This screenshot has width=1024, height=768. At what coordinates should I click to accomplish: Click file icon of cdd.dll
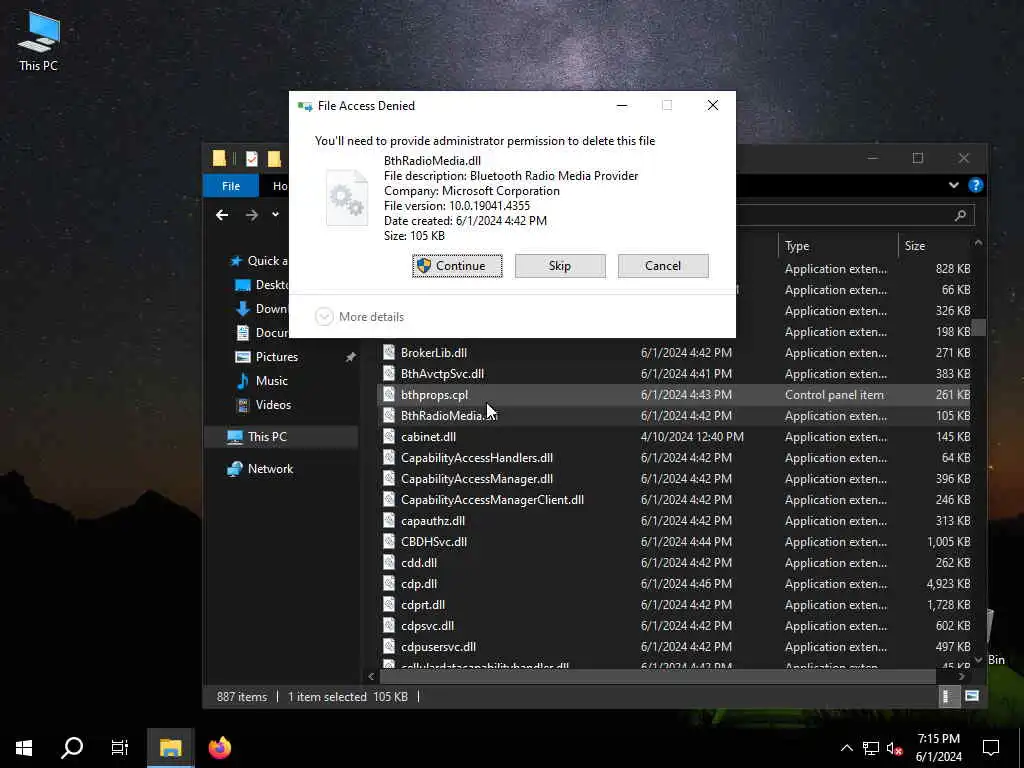pos(389,562)
